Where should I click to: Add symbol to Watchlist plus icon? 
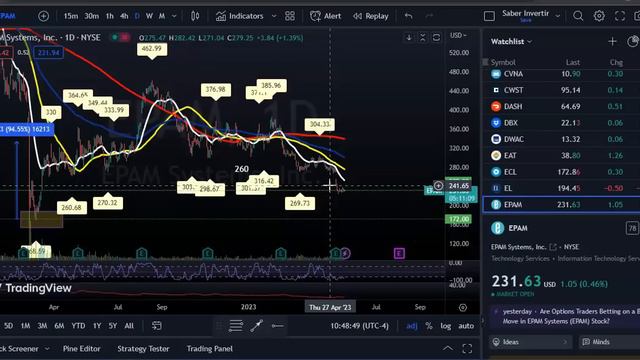tap(612, 41)
